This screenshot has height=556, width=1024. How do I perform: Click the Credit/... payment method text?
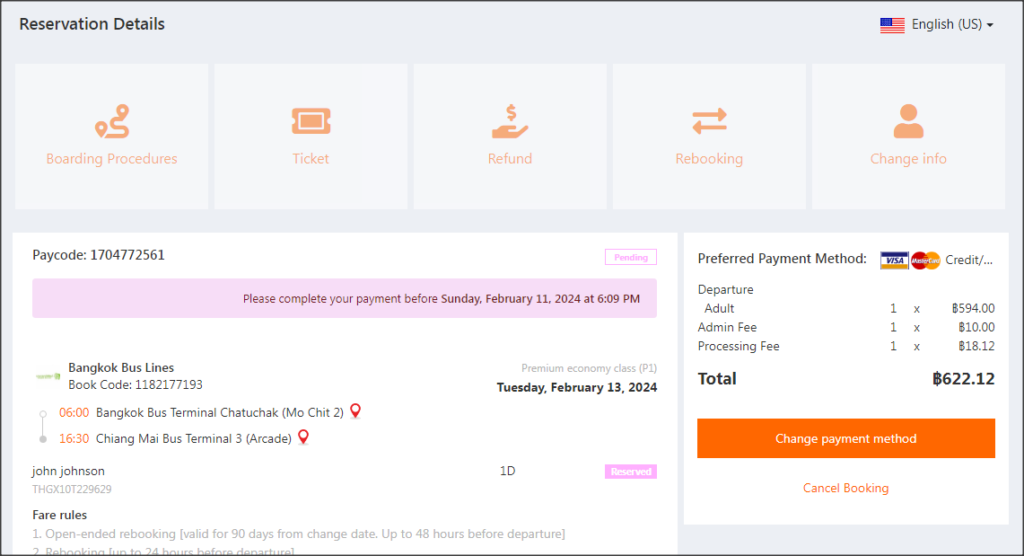tap(969, 260)
